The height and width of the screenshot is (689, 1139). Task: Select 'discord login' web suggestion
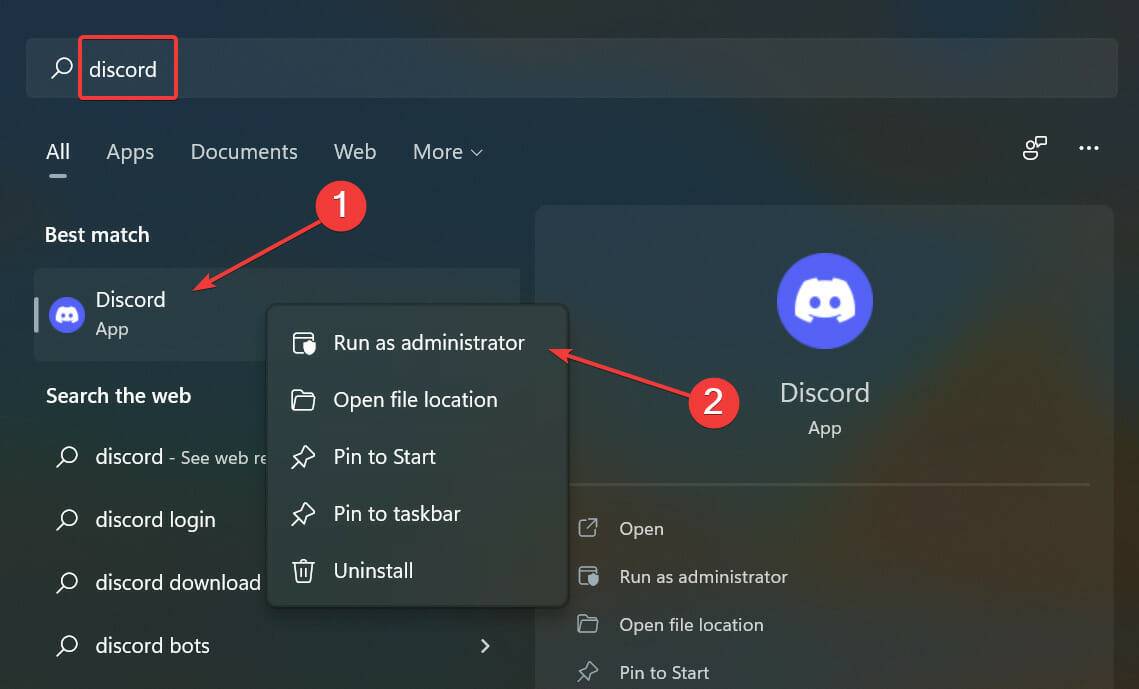tap(156, 520)
